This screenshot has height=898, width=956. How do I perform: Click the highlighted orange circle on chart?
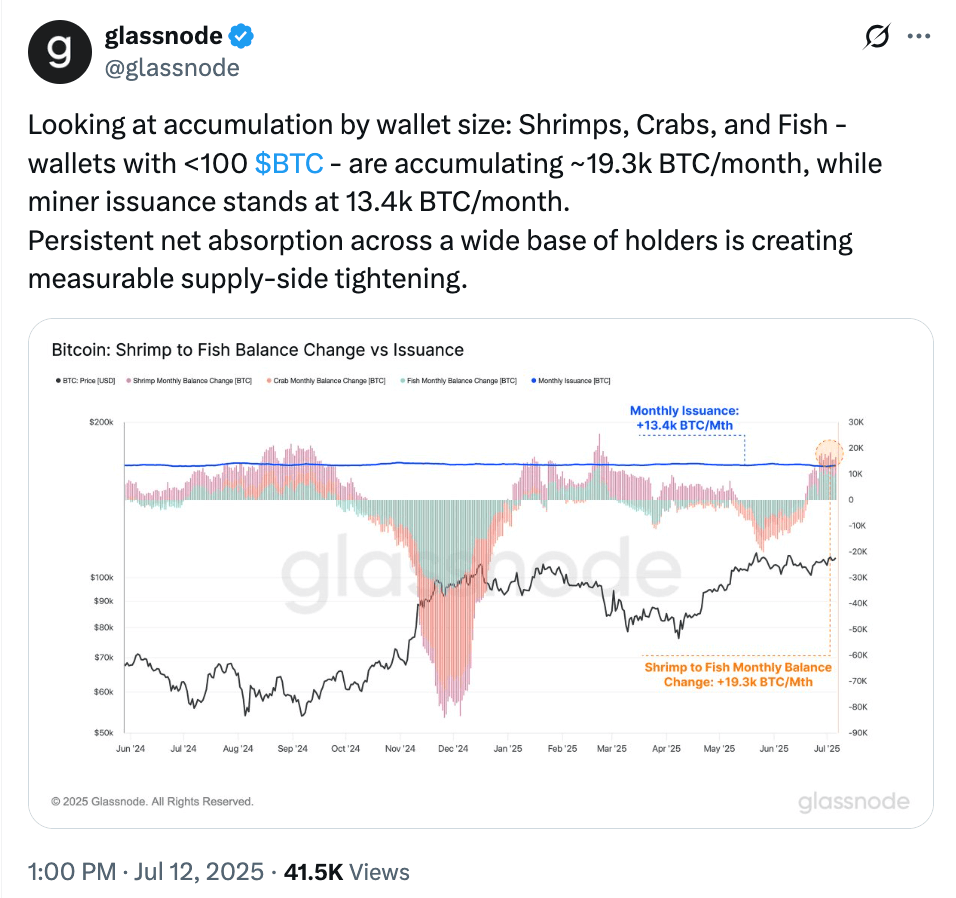pos(829,455)
